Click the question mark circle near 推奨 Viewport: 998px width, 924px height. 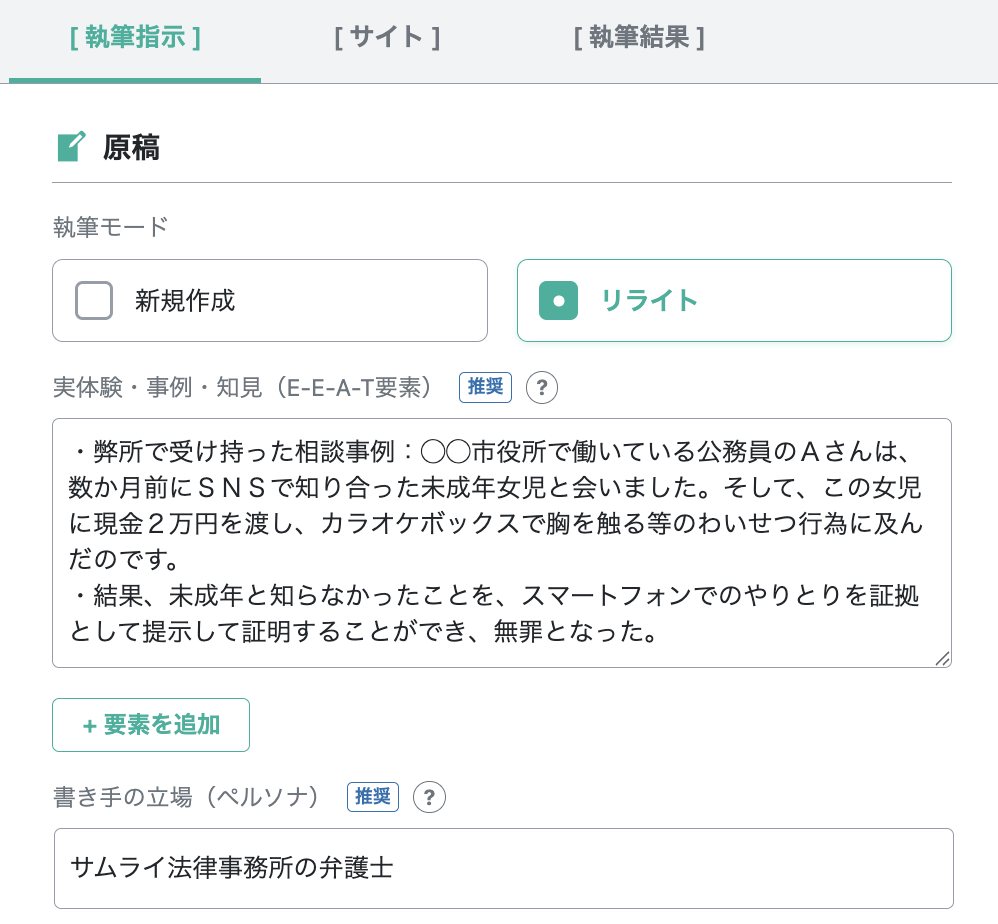(541, 388)
